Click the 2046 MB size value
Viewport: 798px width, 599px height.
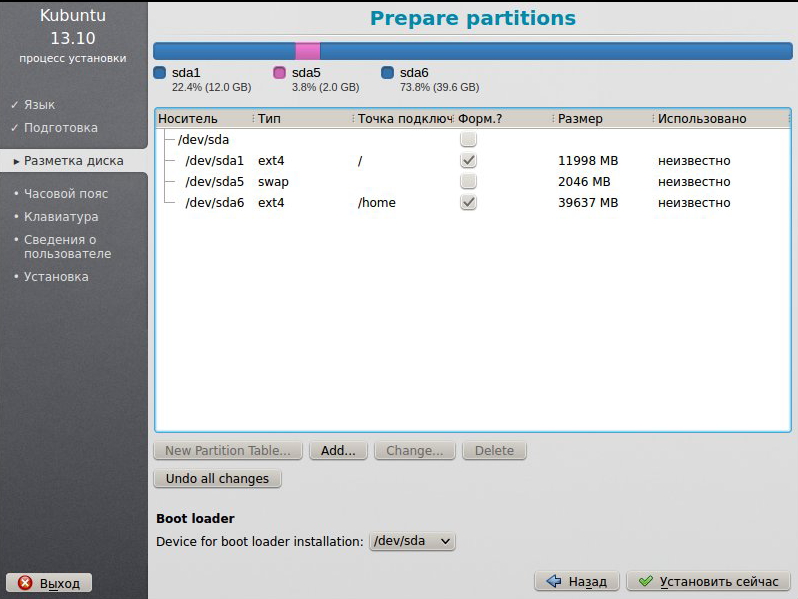[584, 181]
